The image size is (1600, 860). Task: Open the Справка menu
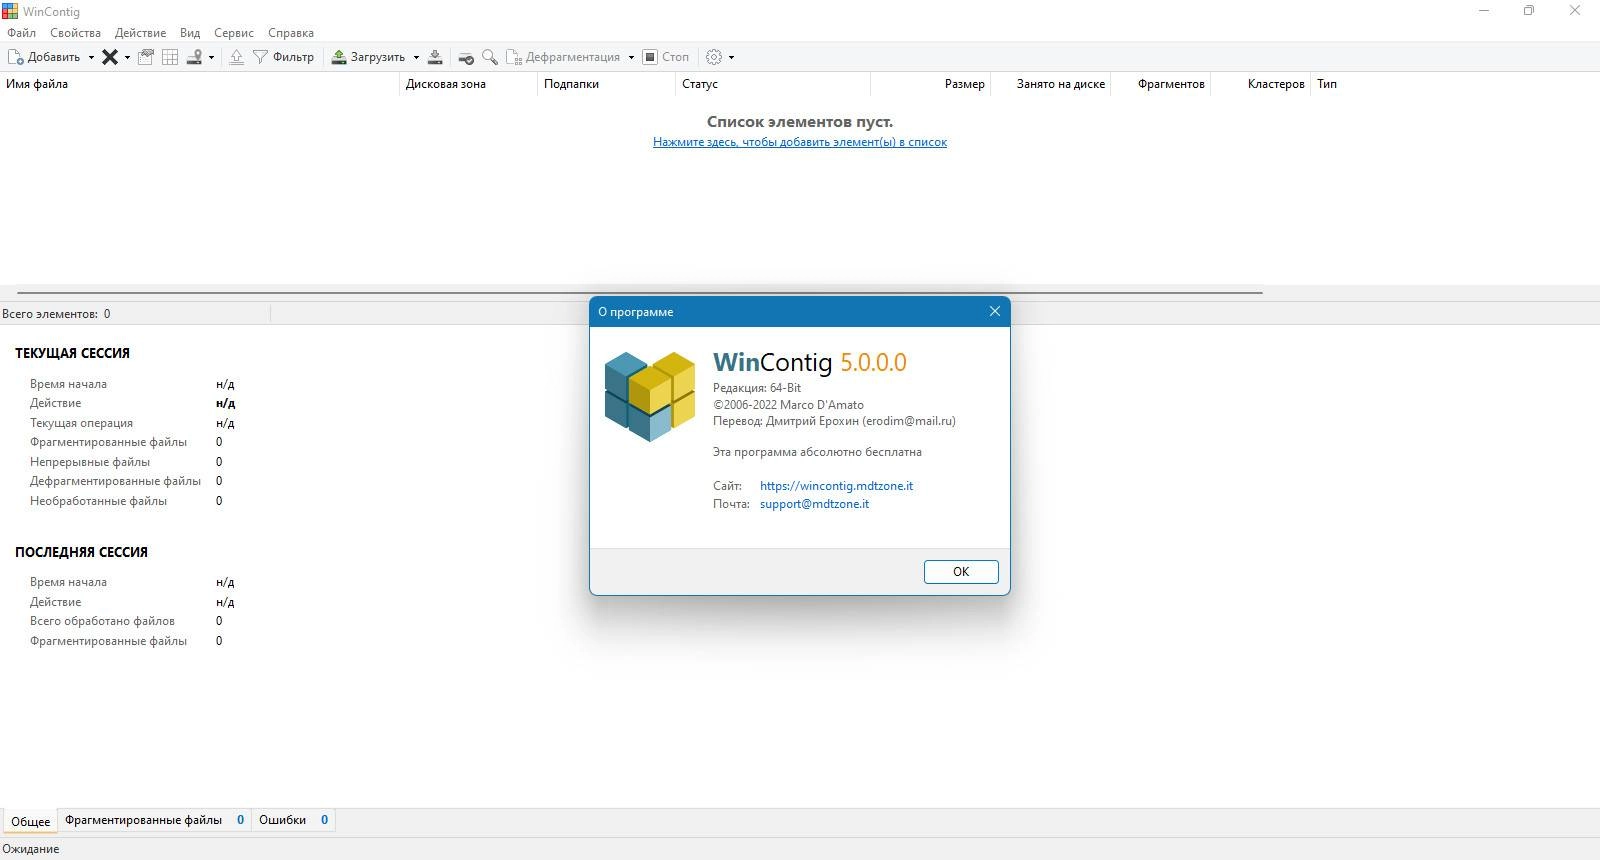point(291,33)
